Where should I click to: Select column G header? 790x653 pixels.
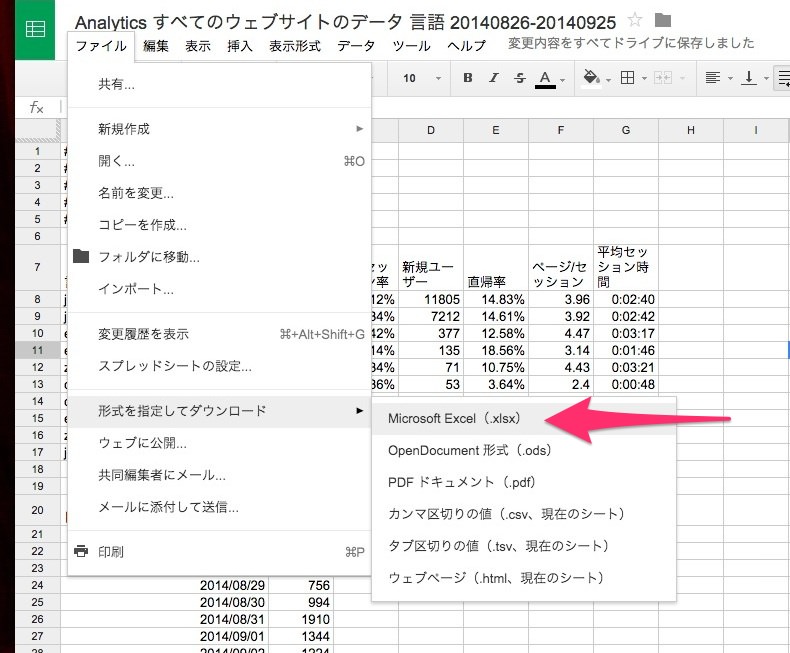(626, 130)
